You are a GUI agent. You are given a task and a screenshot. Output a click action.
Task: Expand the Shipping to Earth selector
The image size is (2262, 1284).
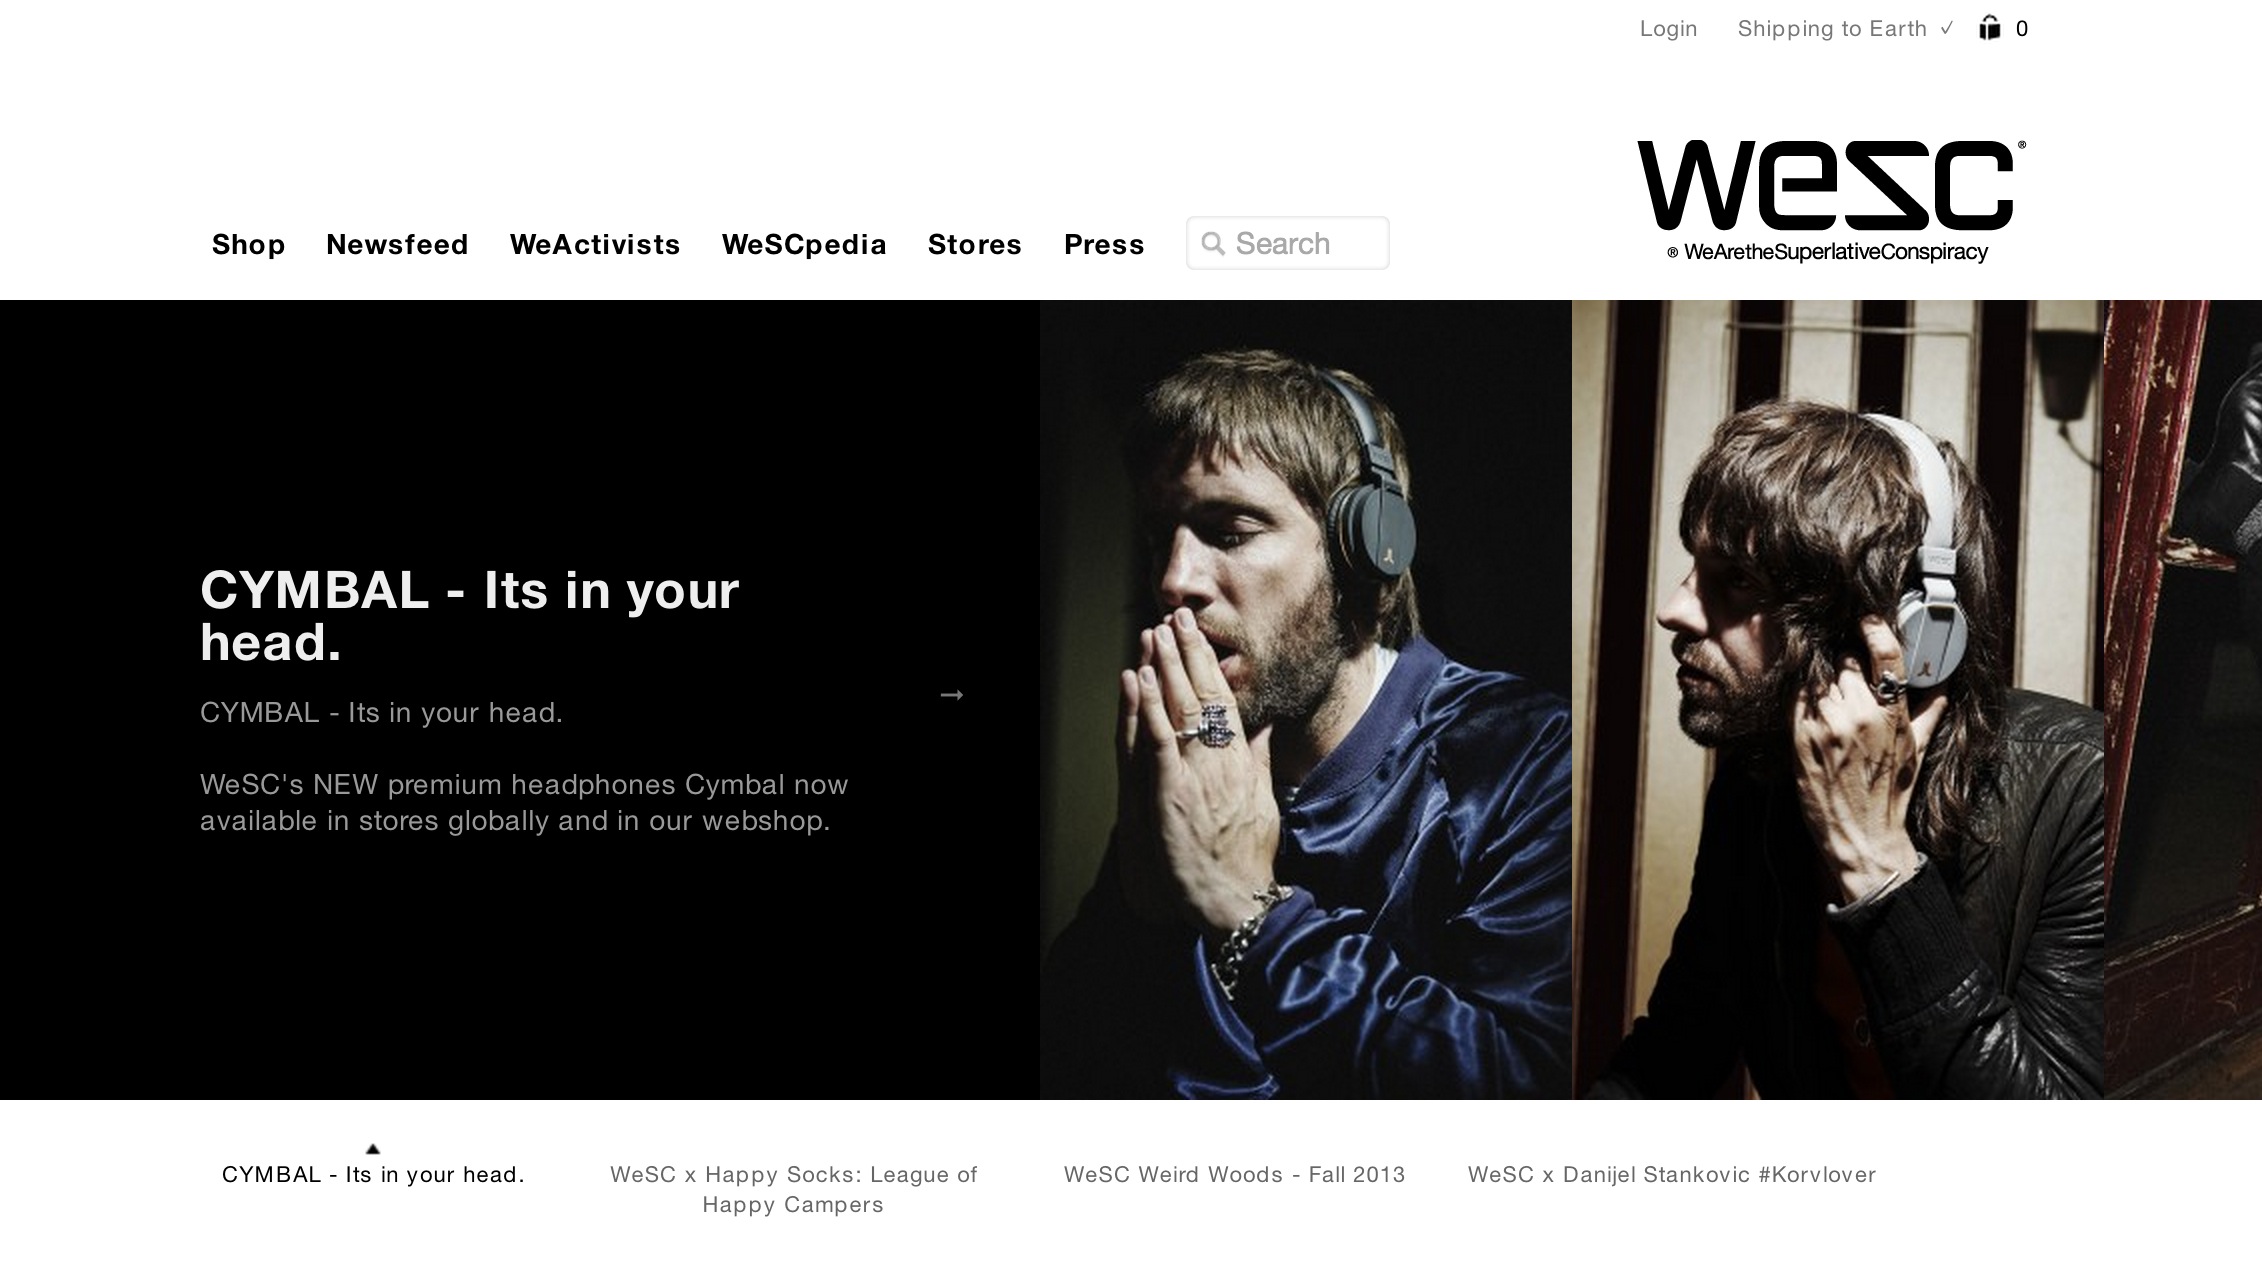pyautogui.click(x=1845, y=29)
